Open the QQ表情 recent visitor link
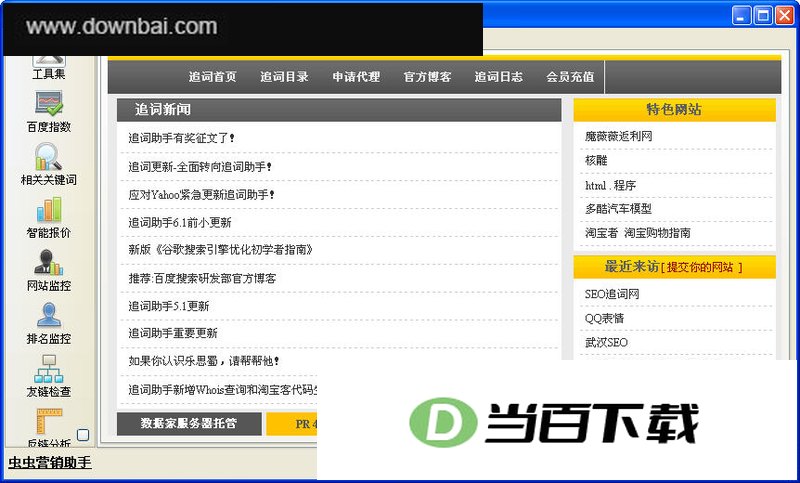The height and width of the screenshot is (483, 800). pos(604,318)
